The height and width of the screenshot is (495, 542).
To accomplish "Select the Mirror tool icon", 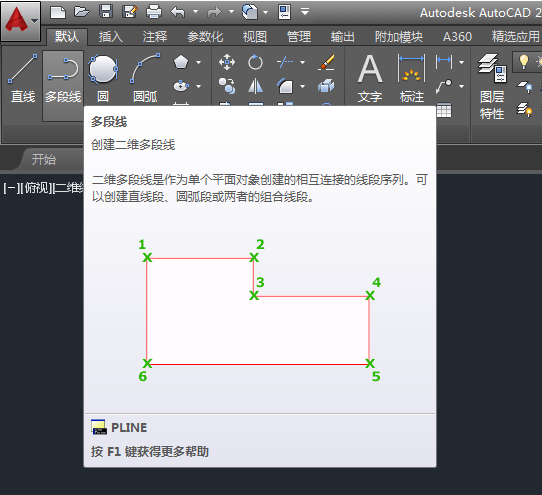I will point(255,86).
